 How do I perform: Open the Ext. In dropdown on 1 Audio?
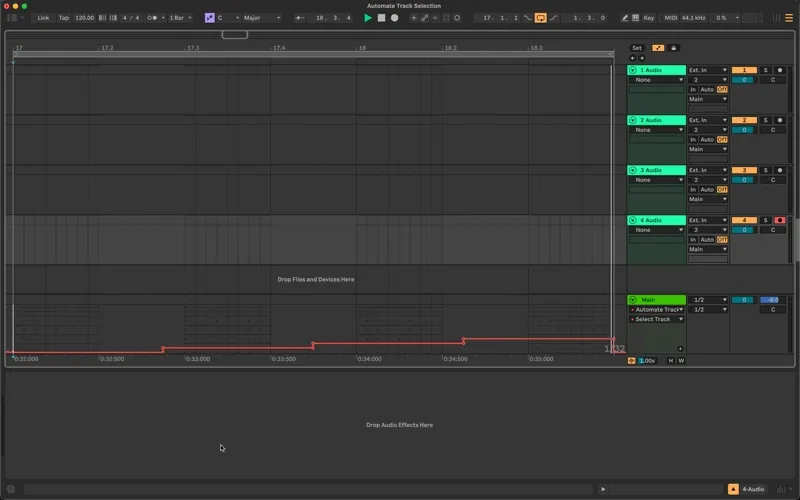tap(708, 70)
